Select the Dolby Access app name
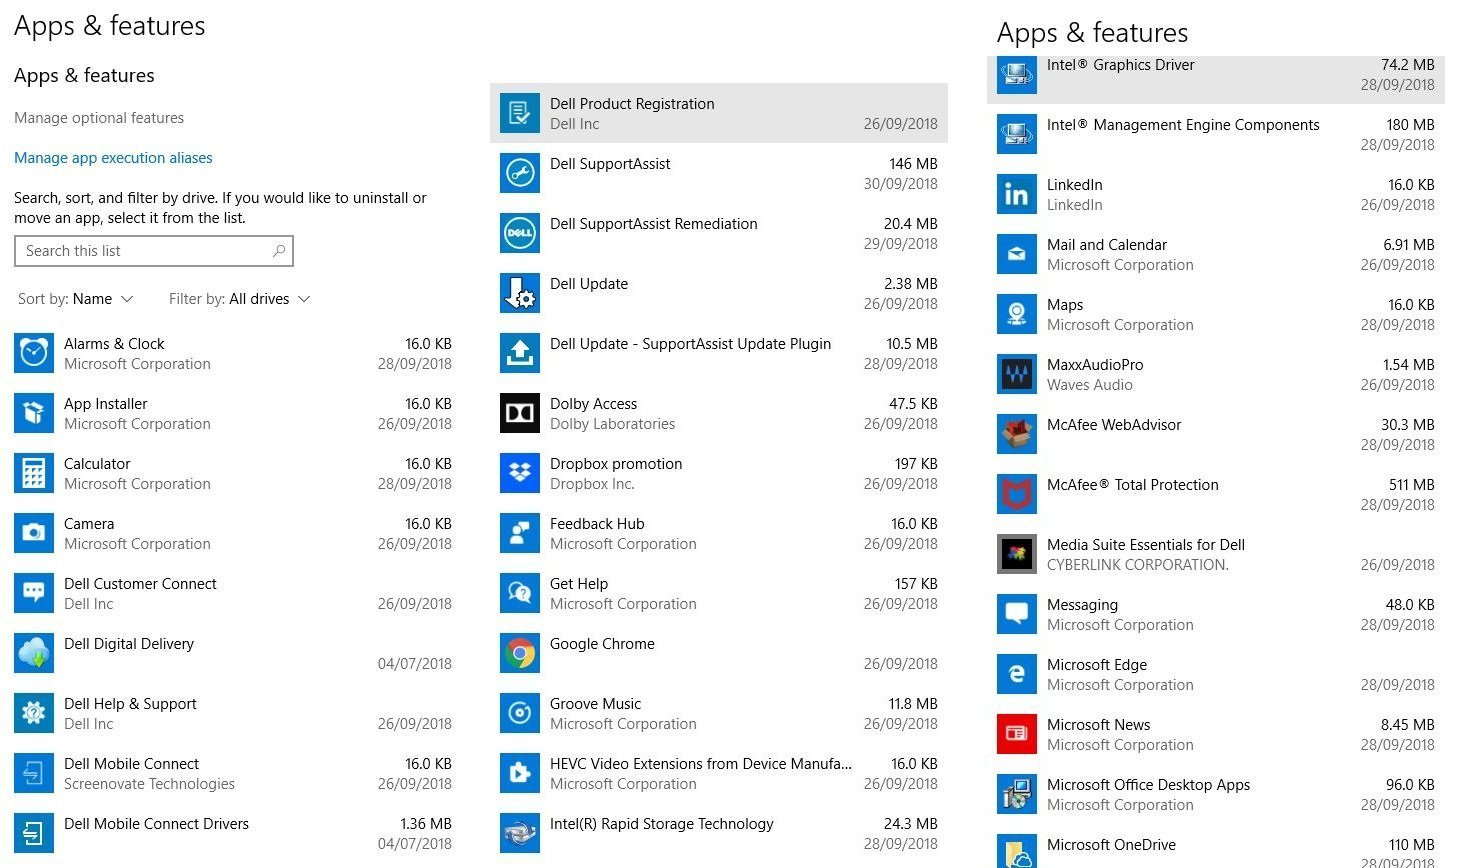Screen dimensions: 1474x868 [593, 404]
